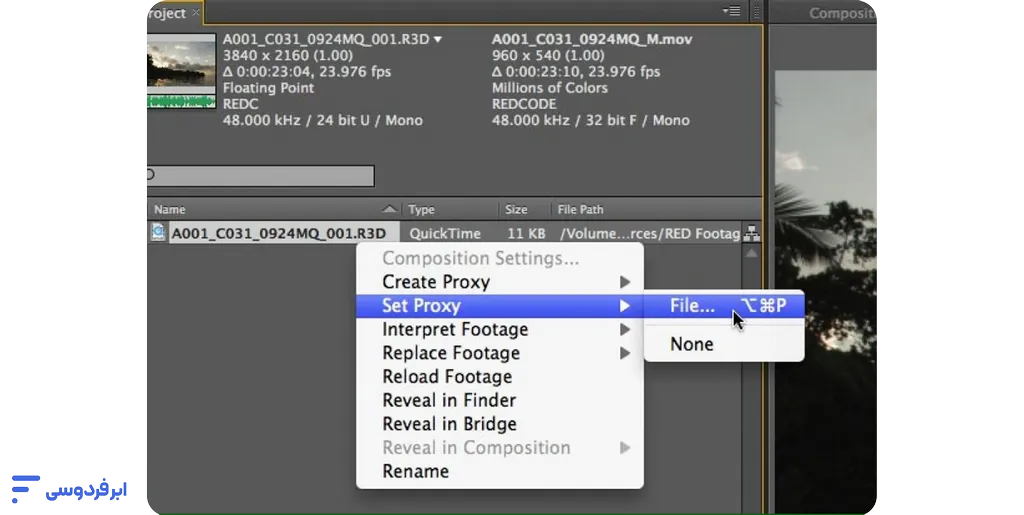Click the /Volume...rces/RED Footag path cell
Screen dimensions: 1024x515
[x=650, y=233]
